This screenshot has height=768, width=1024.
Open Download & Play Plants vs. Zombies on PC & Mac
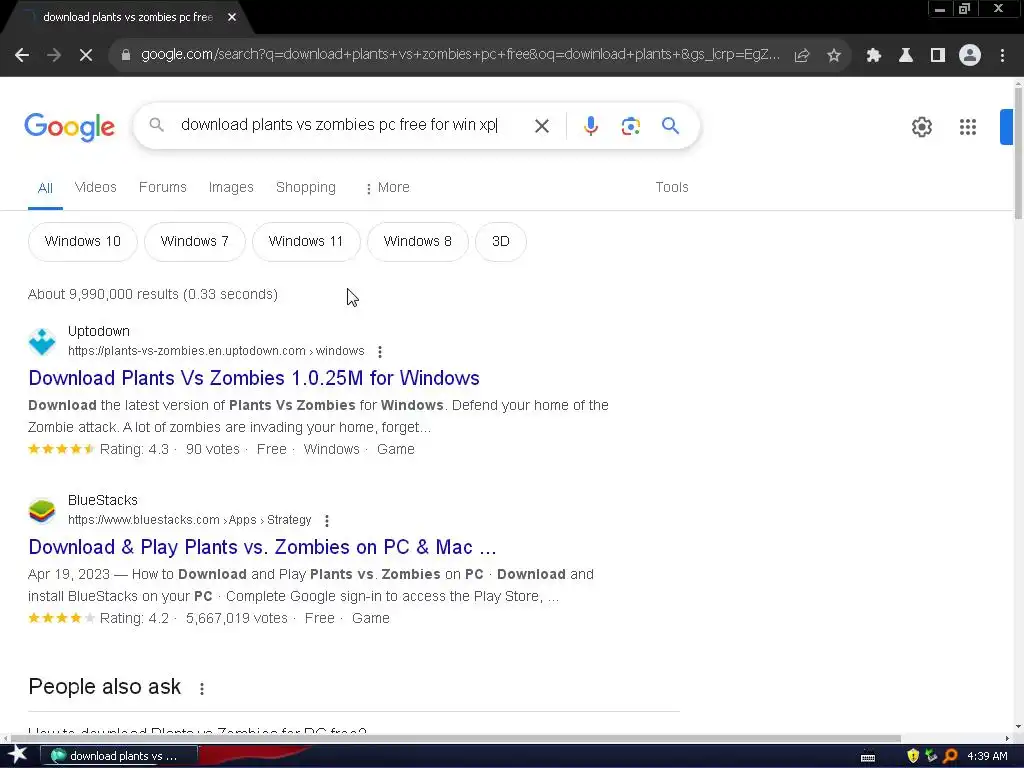[x=263, y=547]
